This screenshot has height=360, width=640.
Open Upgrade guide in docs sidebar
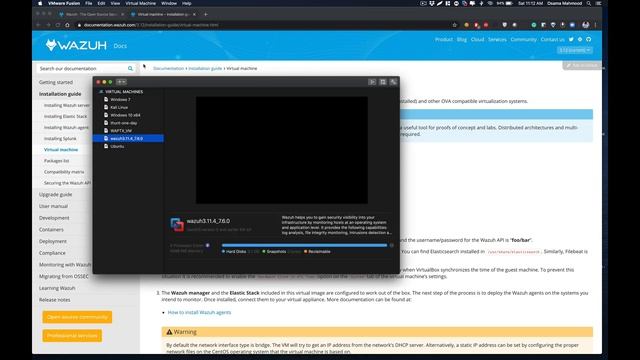56,195
